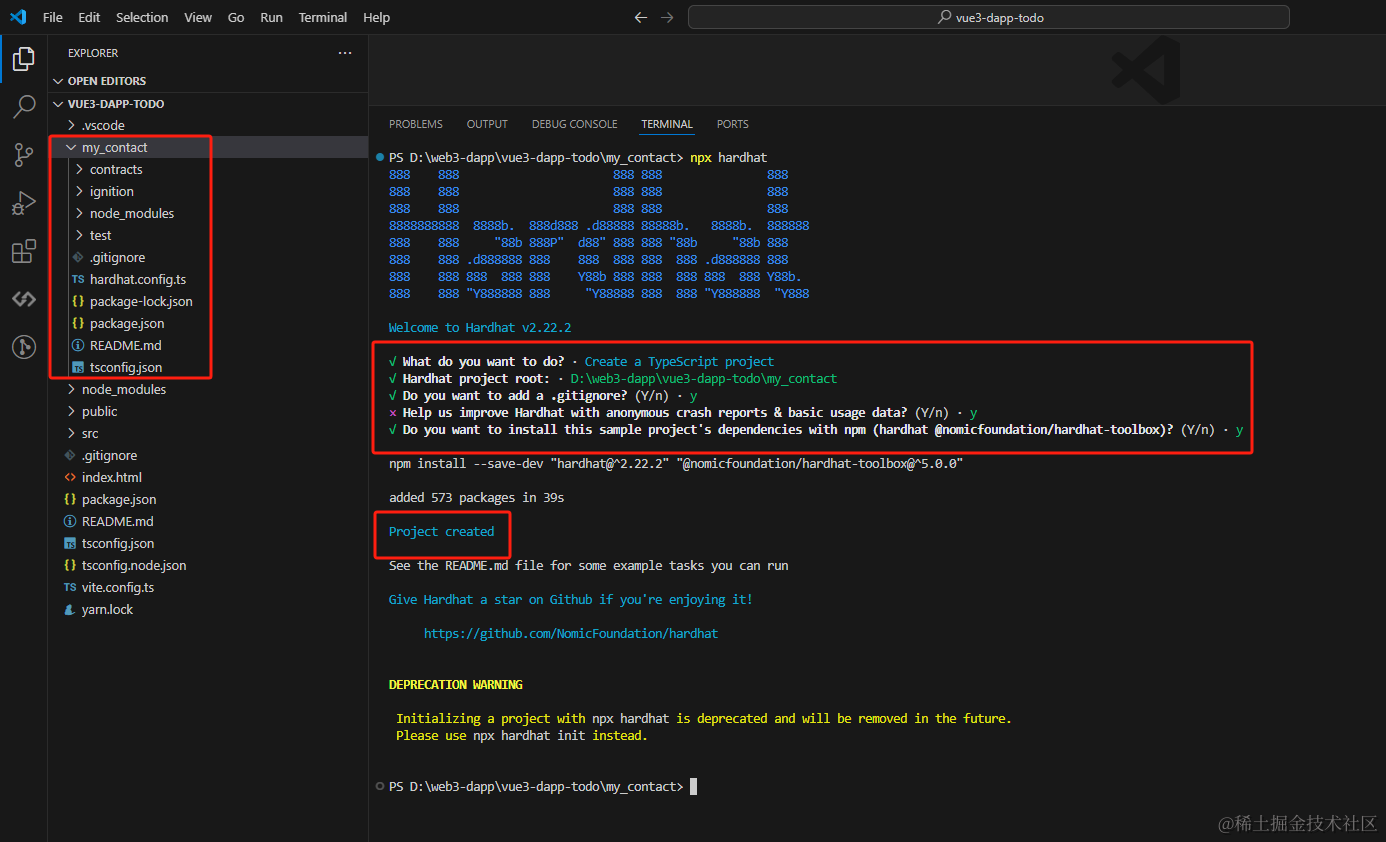
Task: Select the TERMINAL tab
Action: click(x=667, y=124)
